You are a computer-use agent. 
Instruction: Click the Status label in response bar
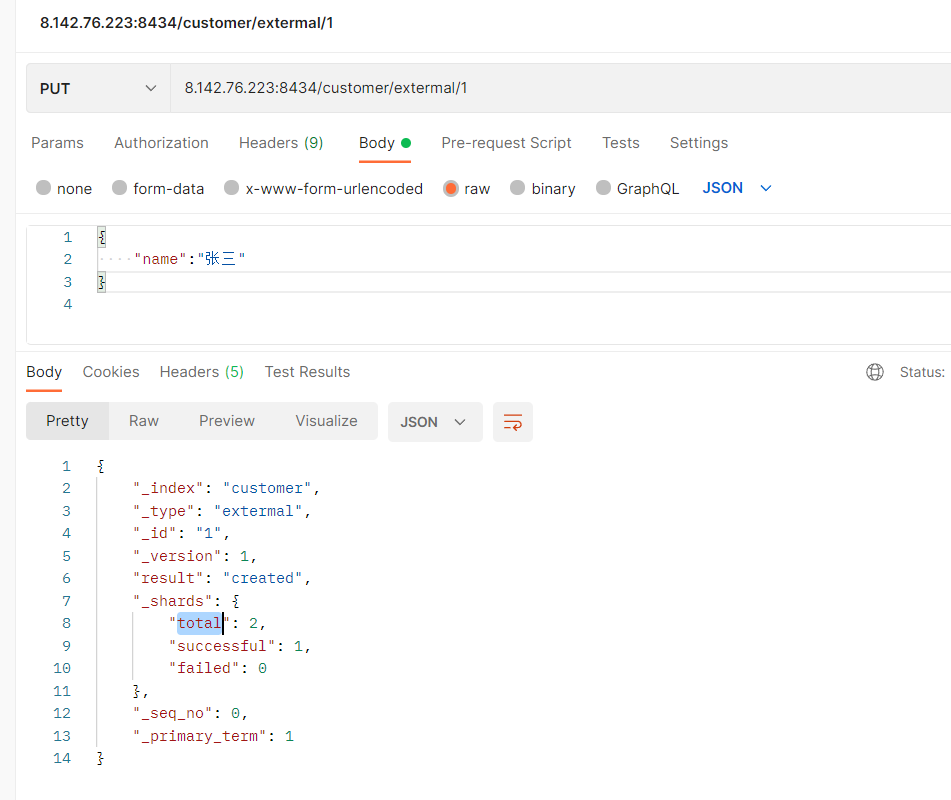922,372
